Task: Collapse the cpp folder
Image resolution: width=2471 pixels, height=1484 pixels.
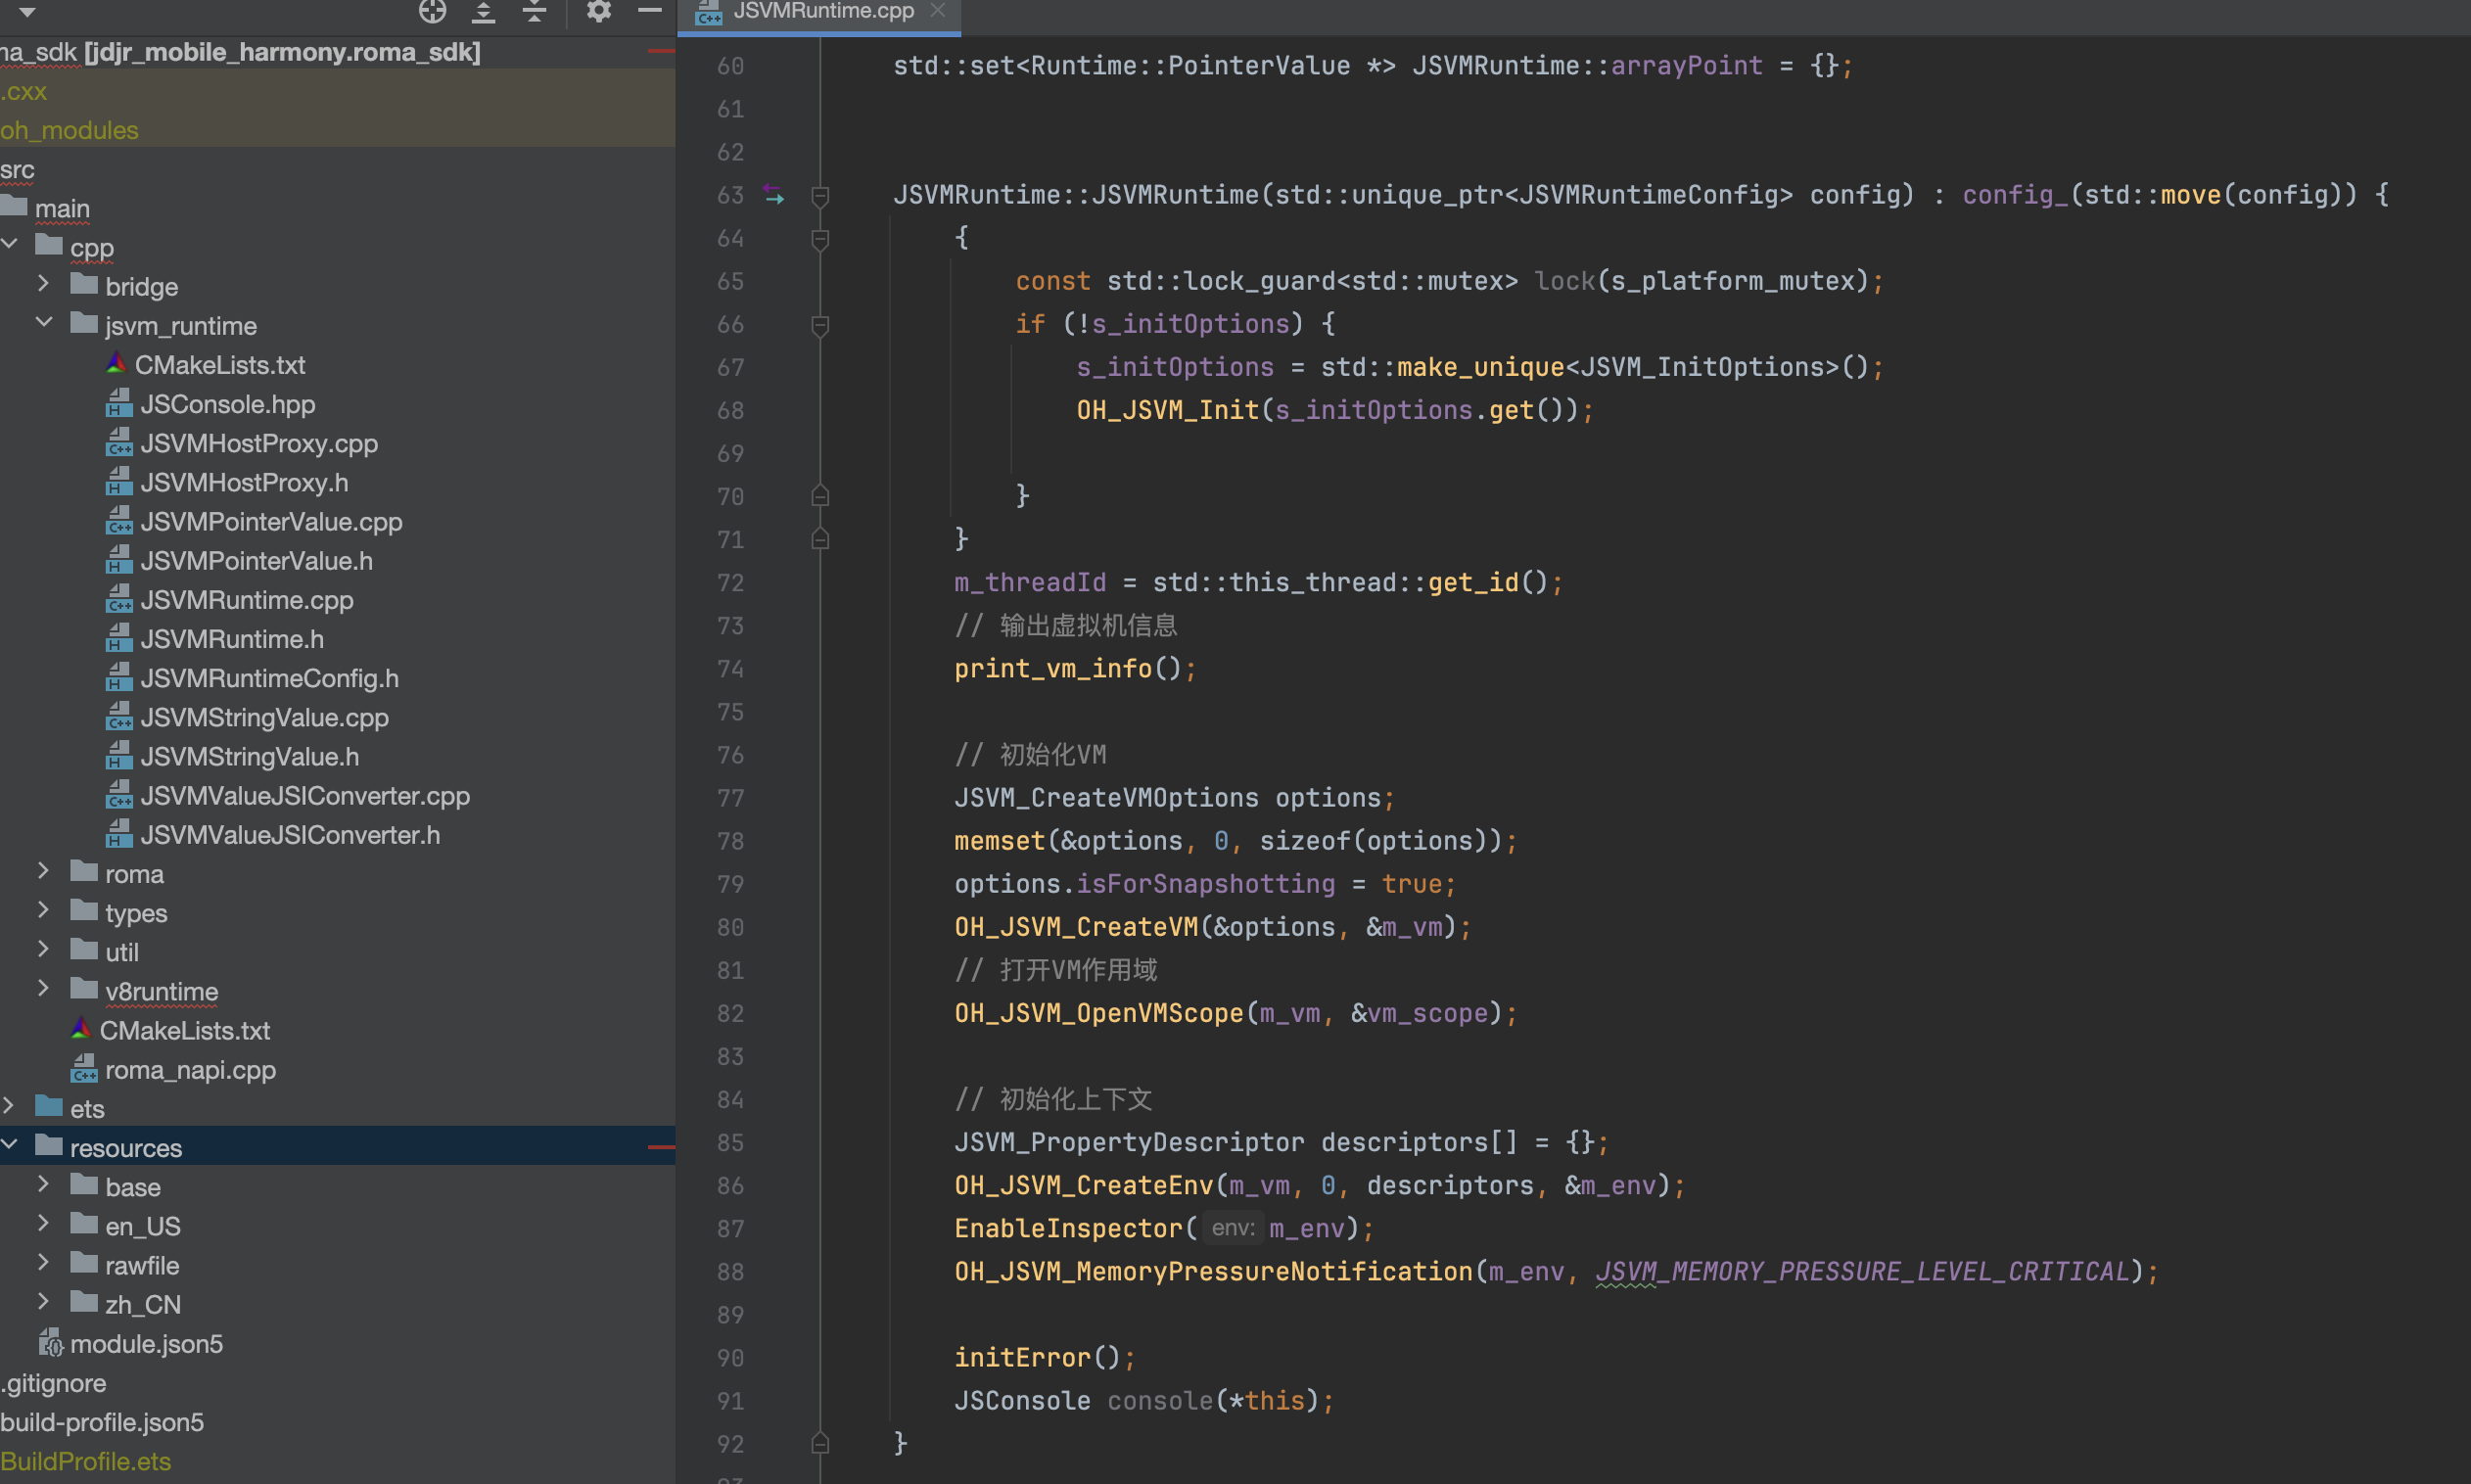Action: tap(10, 245)
